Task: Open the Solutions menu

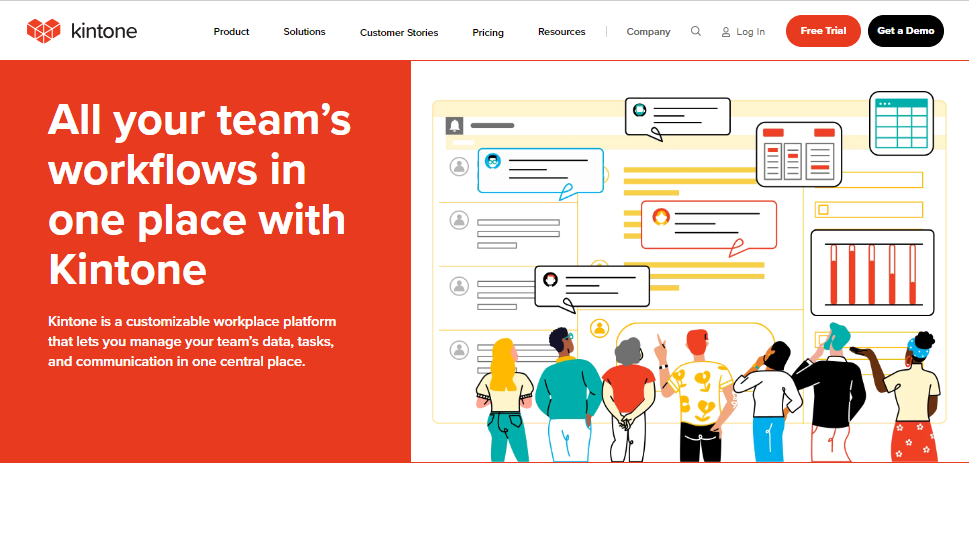Action: click(x=304, y=32)
